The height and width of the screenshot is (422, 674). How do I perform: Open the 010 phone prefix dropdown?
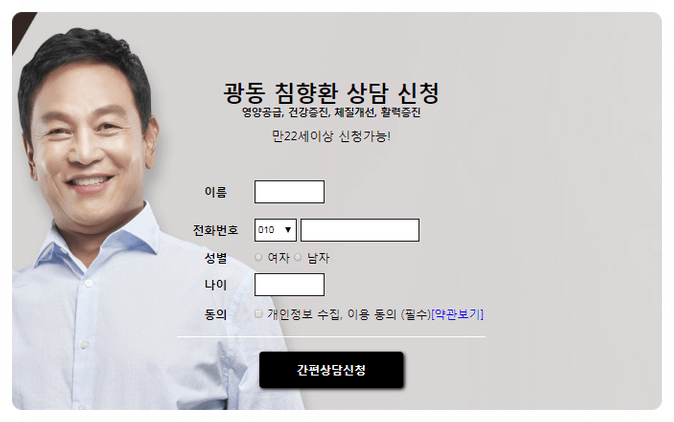point(275,230)
